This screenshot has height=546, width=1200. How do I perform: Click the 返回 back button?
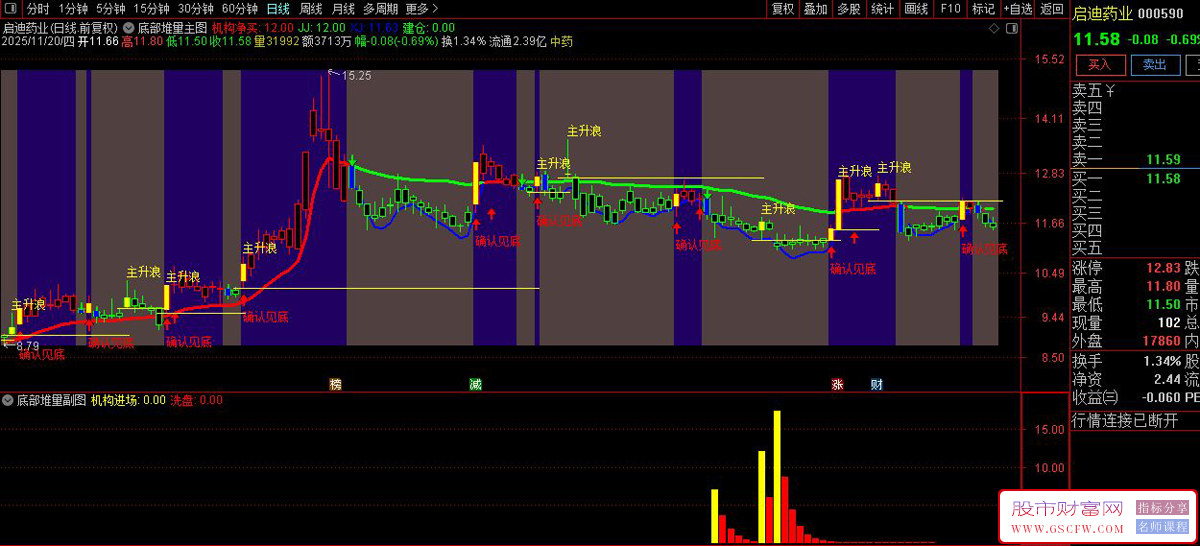[x=1052, y=9]
